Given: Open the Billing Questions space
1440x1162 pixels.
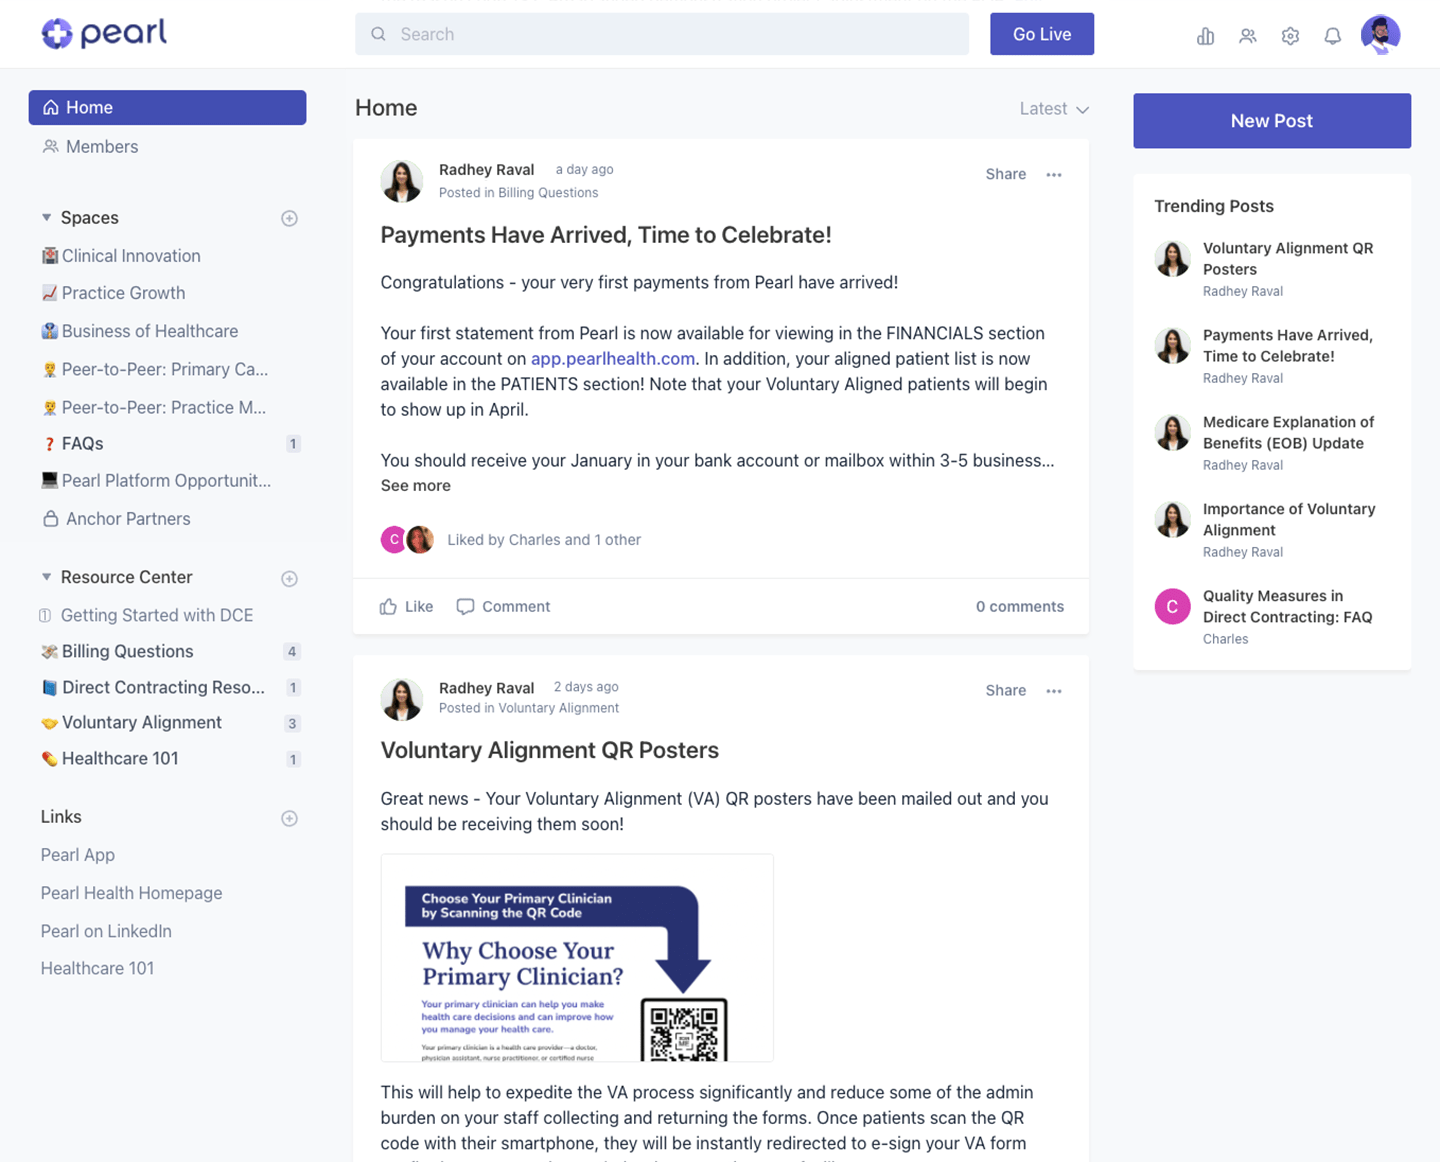Looking at the screenshot, I should pos(127,651).
